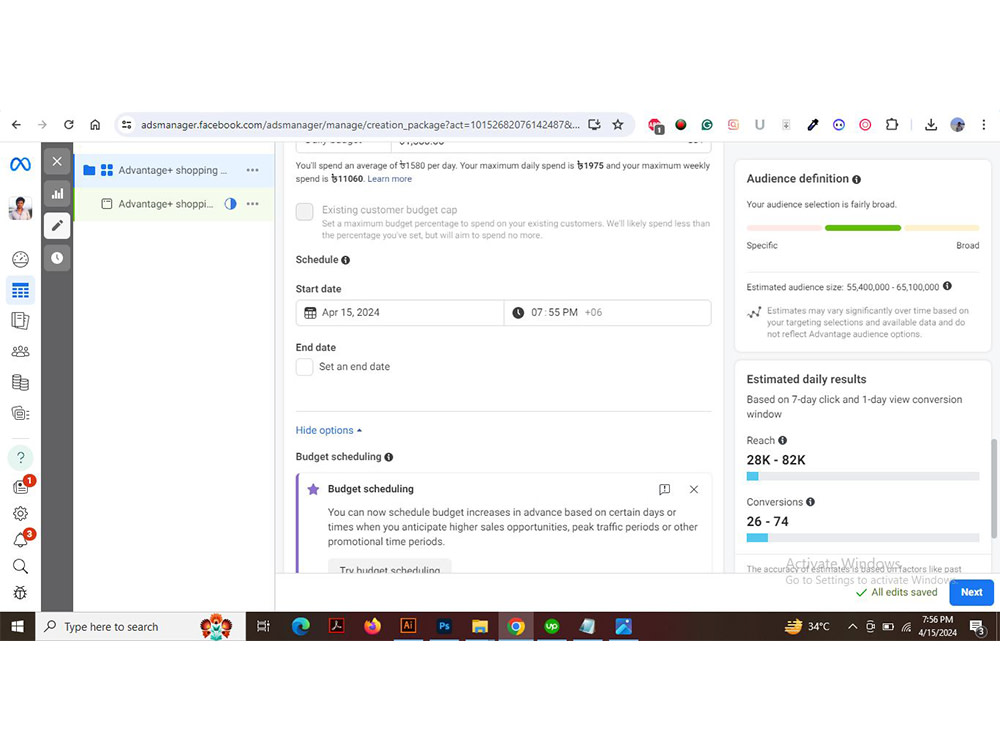Select the Edit pencil icon
This screenshot has height=750, width=1000.
click(x=57, y=225)
